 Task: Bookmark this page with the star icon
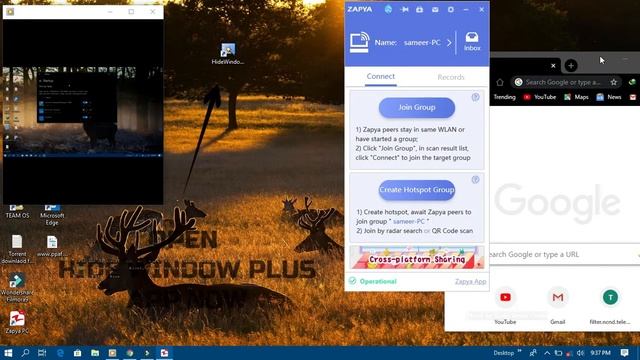tap(613, 82)
